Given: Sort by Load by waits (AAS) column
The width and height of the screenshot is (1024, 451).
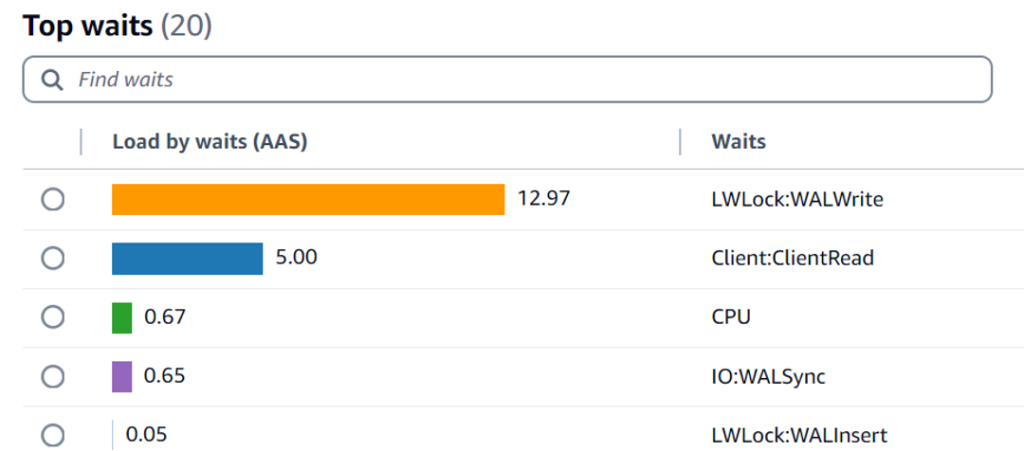Looking at the screenshot, I should point(210,142).
